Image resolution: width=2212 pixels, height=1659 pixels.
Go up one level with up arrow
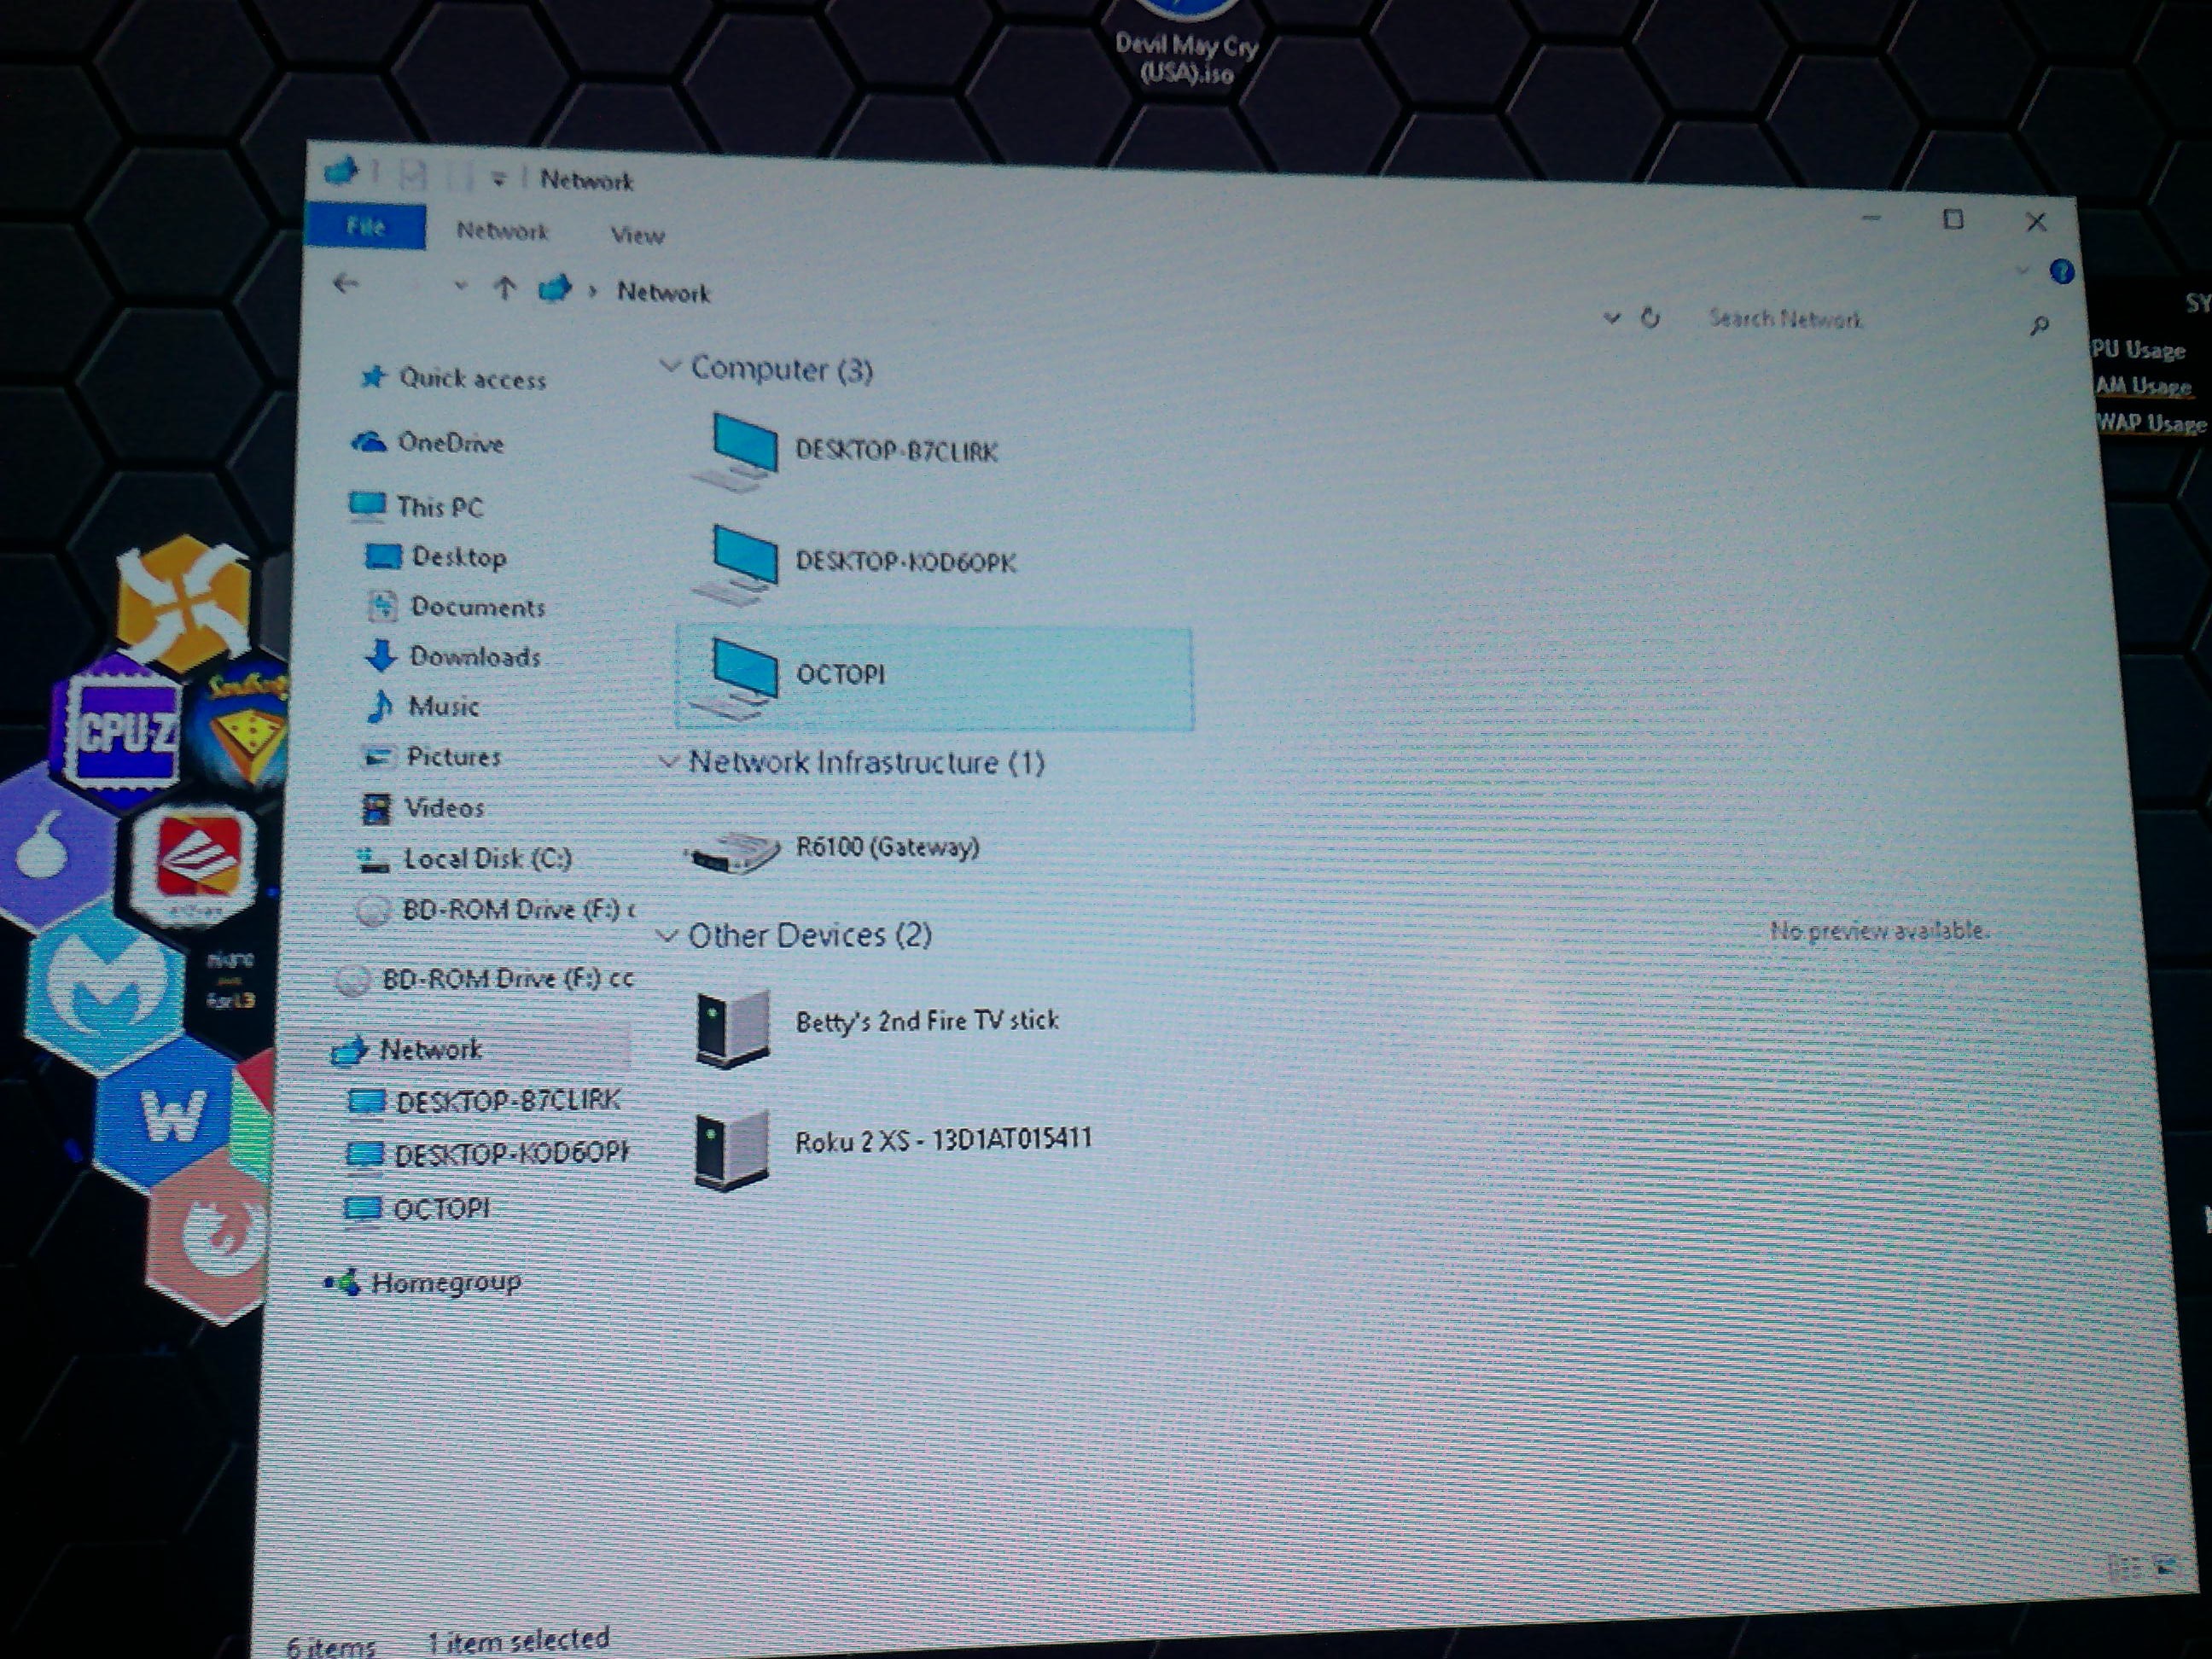click(504, 288)
